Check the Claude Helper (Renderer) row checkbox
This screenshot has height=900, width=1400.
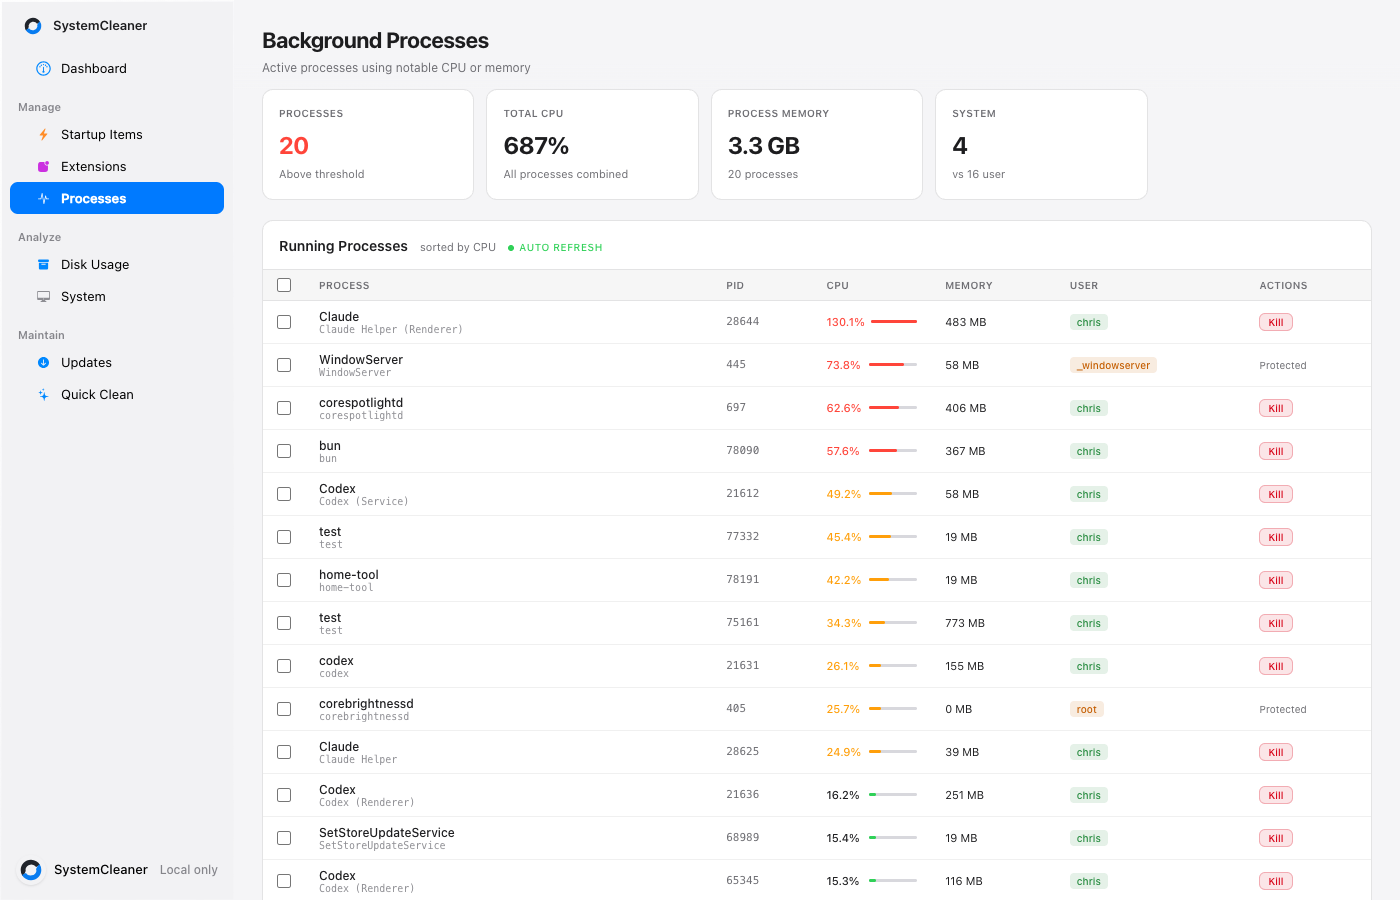[x=284, y=322]
